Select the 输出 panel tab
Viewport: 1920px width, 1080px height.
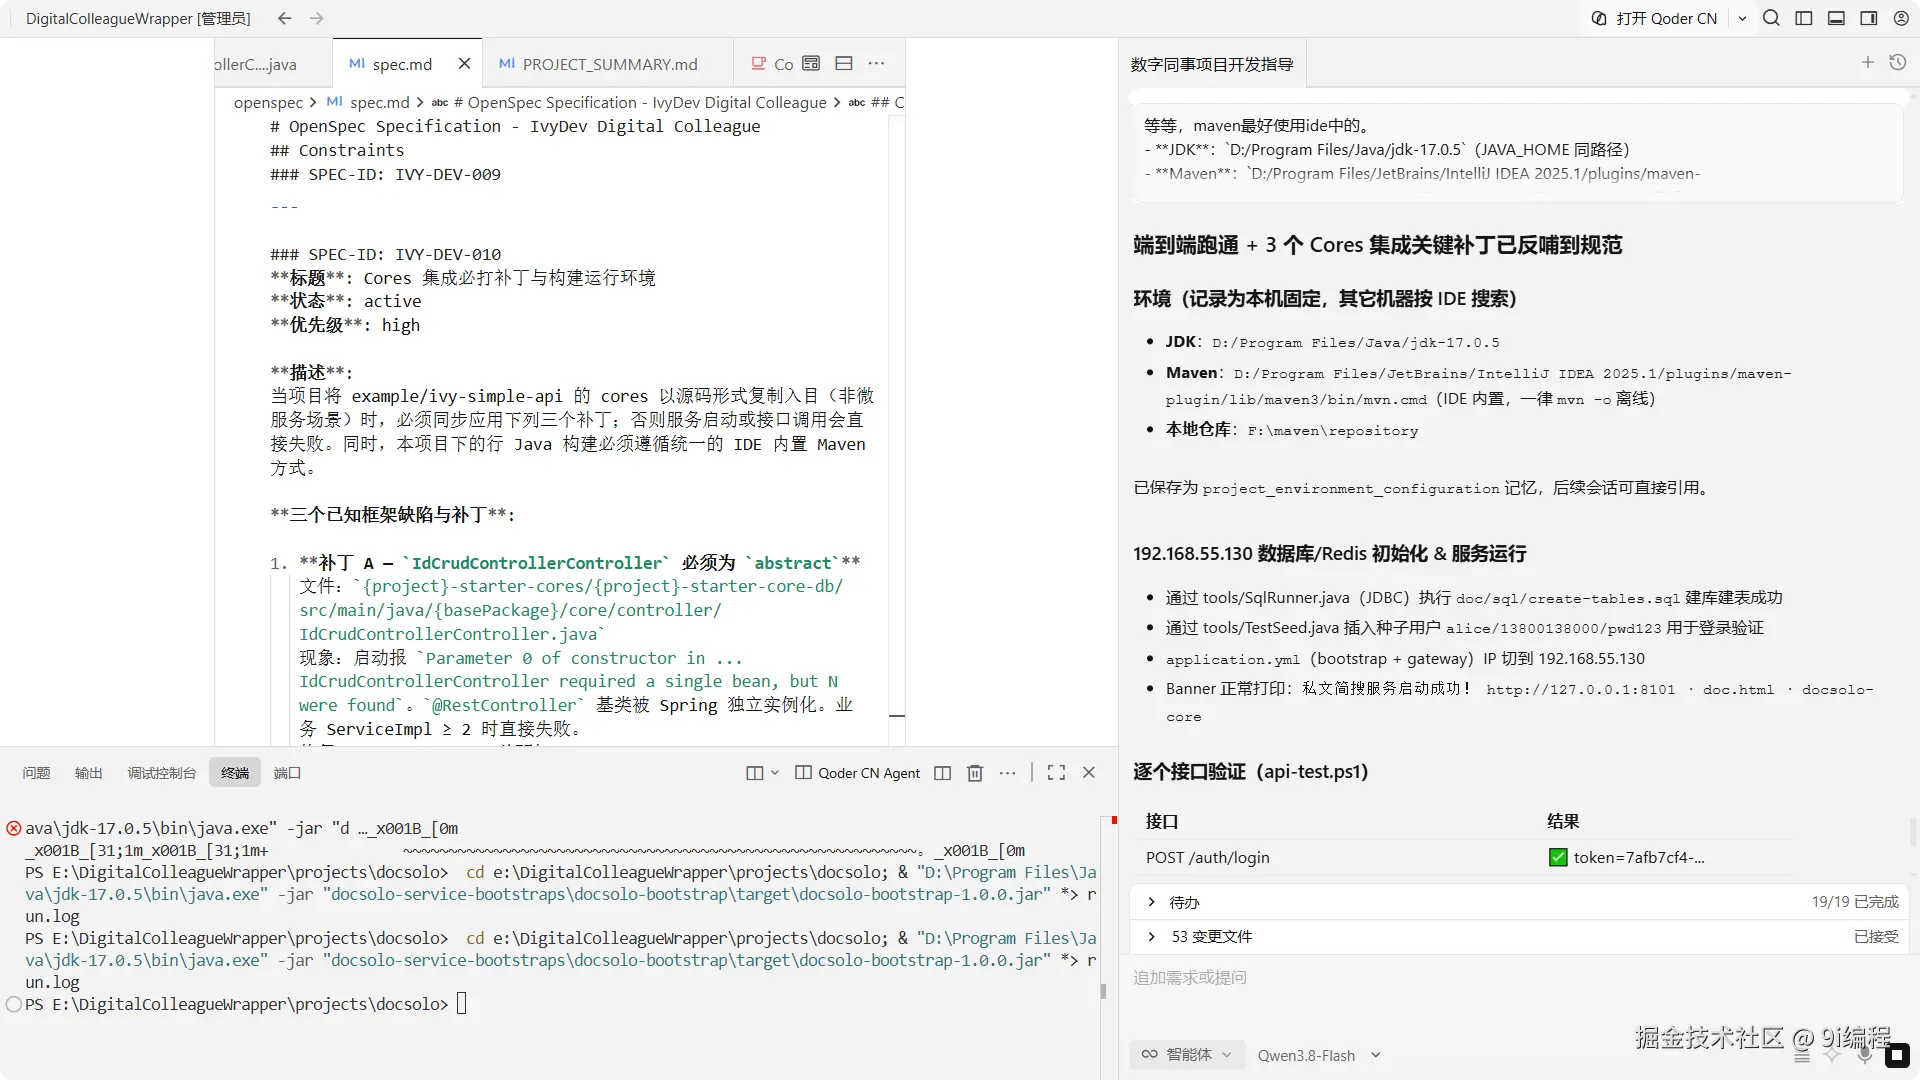pyautogui.click(x=89, y=773)
